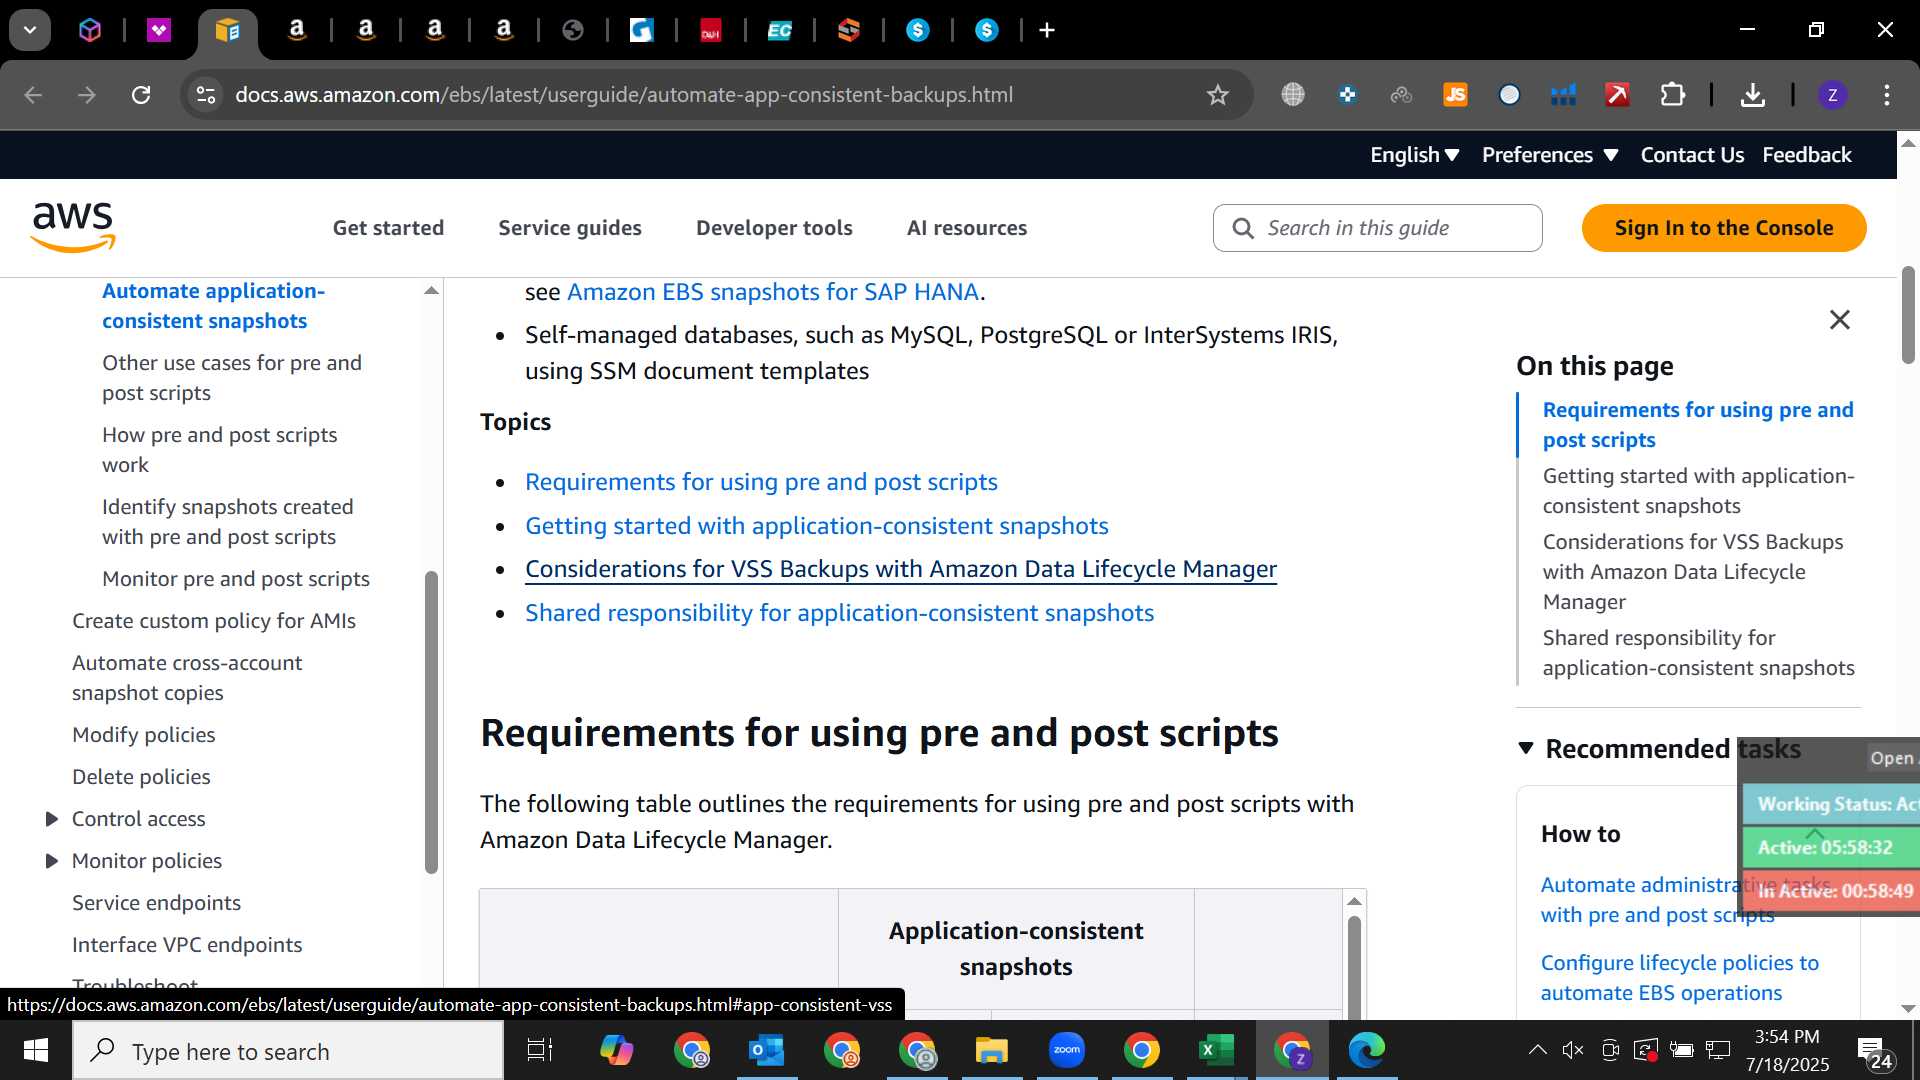Viewport: 1920px width, 1080px height.
Task: Select Identify snapshots created with pre and post scripts
Action: pyautogui.click(x=227, y=522)
